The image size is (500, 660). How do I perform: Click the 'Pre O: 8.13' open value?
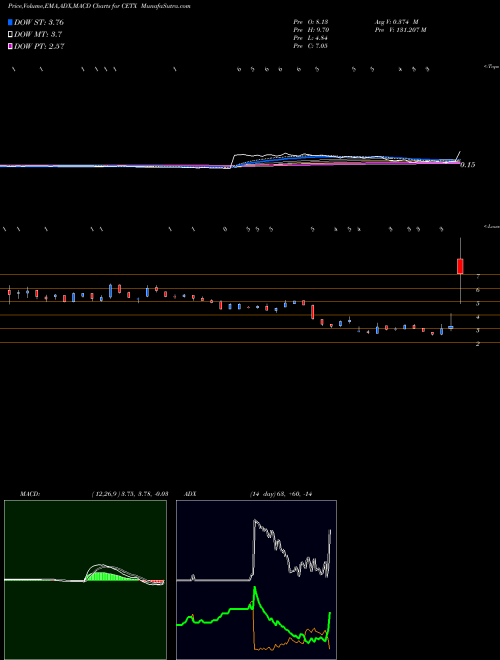pyautogui.click(x=311, y=22)
